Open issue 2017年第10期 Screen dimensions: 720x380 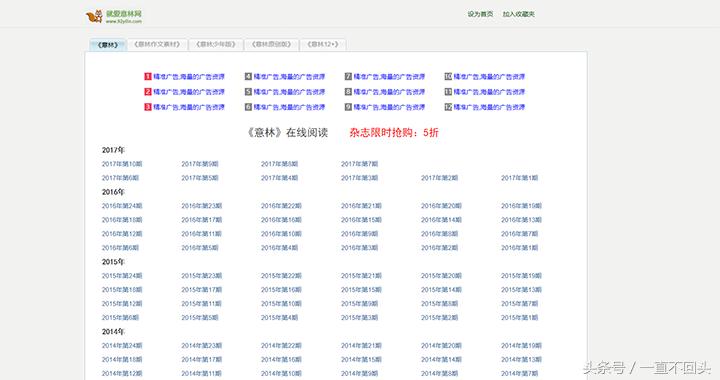tap(122, 164)
